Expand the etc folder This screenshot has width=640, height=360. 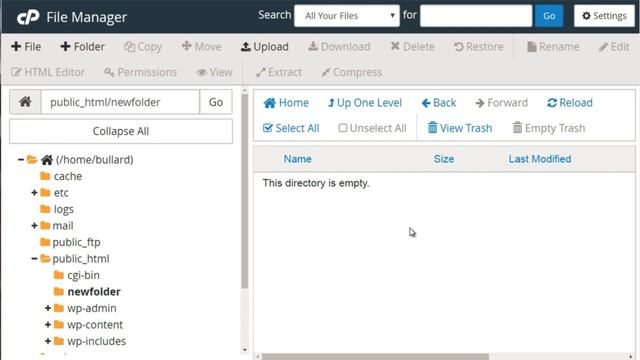click(34, 193)
